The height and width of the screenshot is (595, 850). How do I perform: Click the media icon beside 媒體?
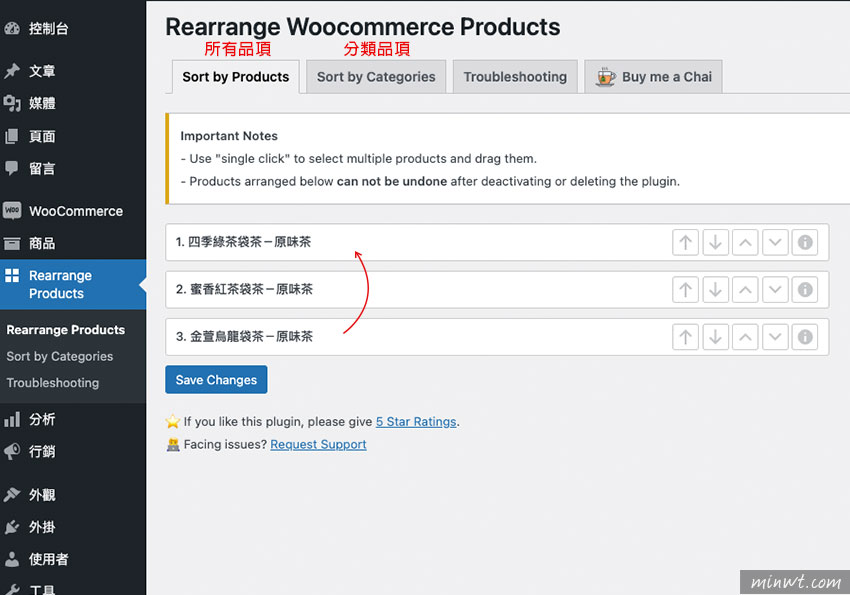(12, 103)
